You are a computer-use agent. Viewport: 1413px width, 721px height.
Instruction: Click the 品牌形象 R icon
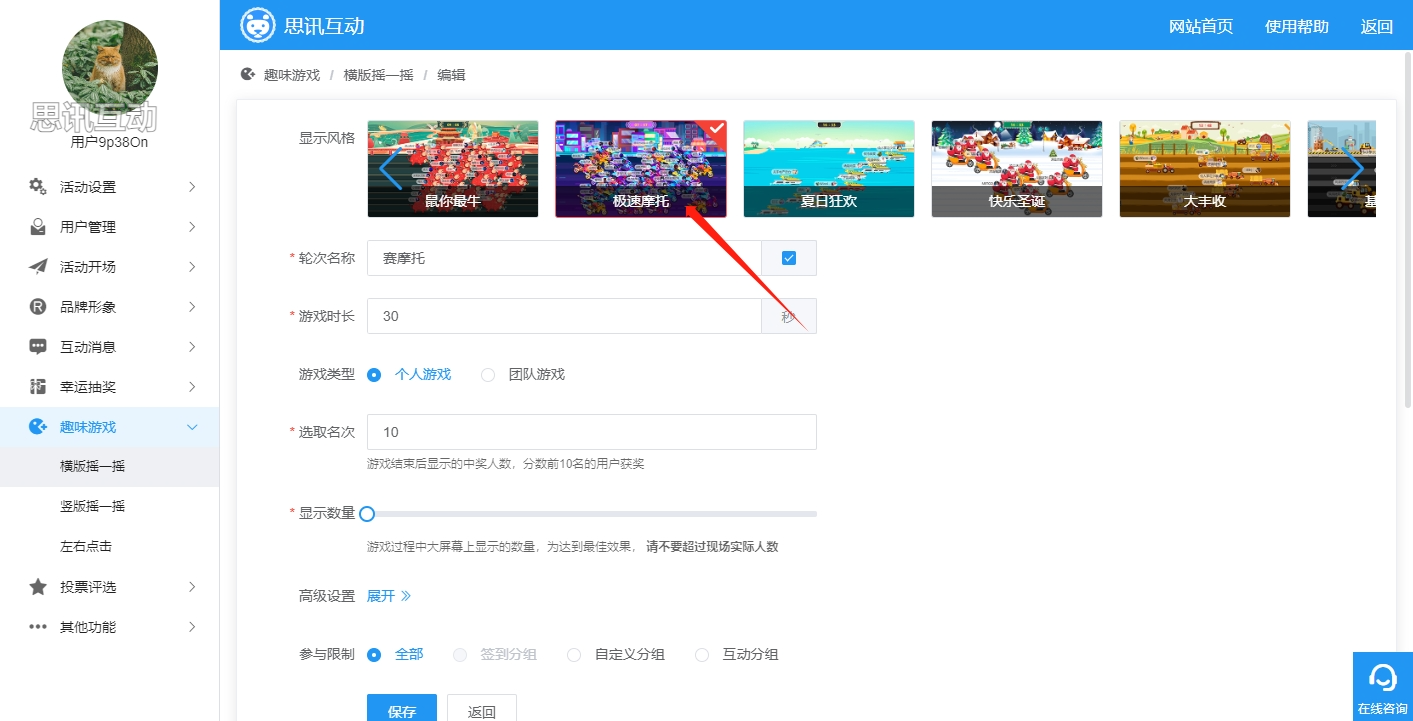38,307
